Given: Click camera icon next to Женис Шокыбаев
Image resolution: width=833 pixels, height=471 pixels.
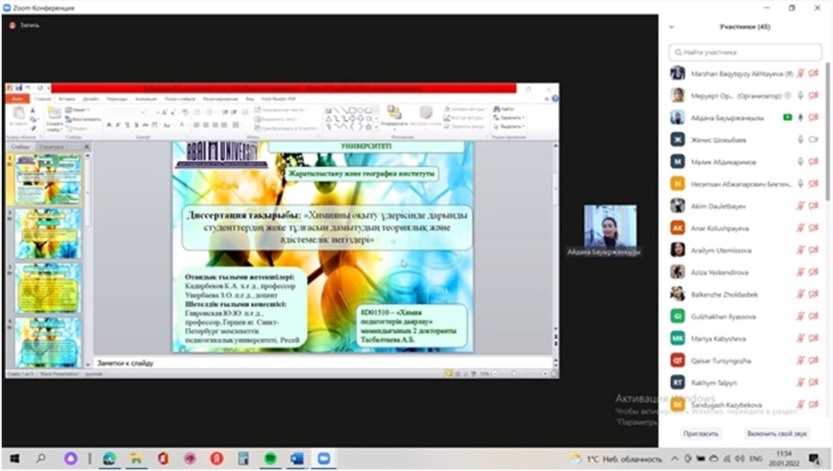Looking at the screenshot, I should pyautogui.click(x=813, y=139).
